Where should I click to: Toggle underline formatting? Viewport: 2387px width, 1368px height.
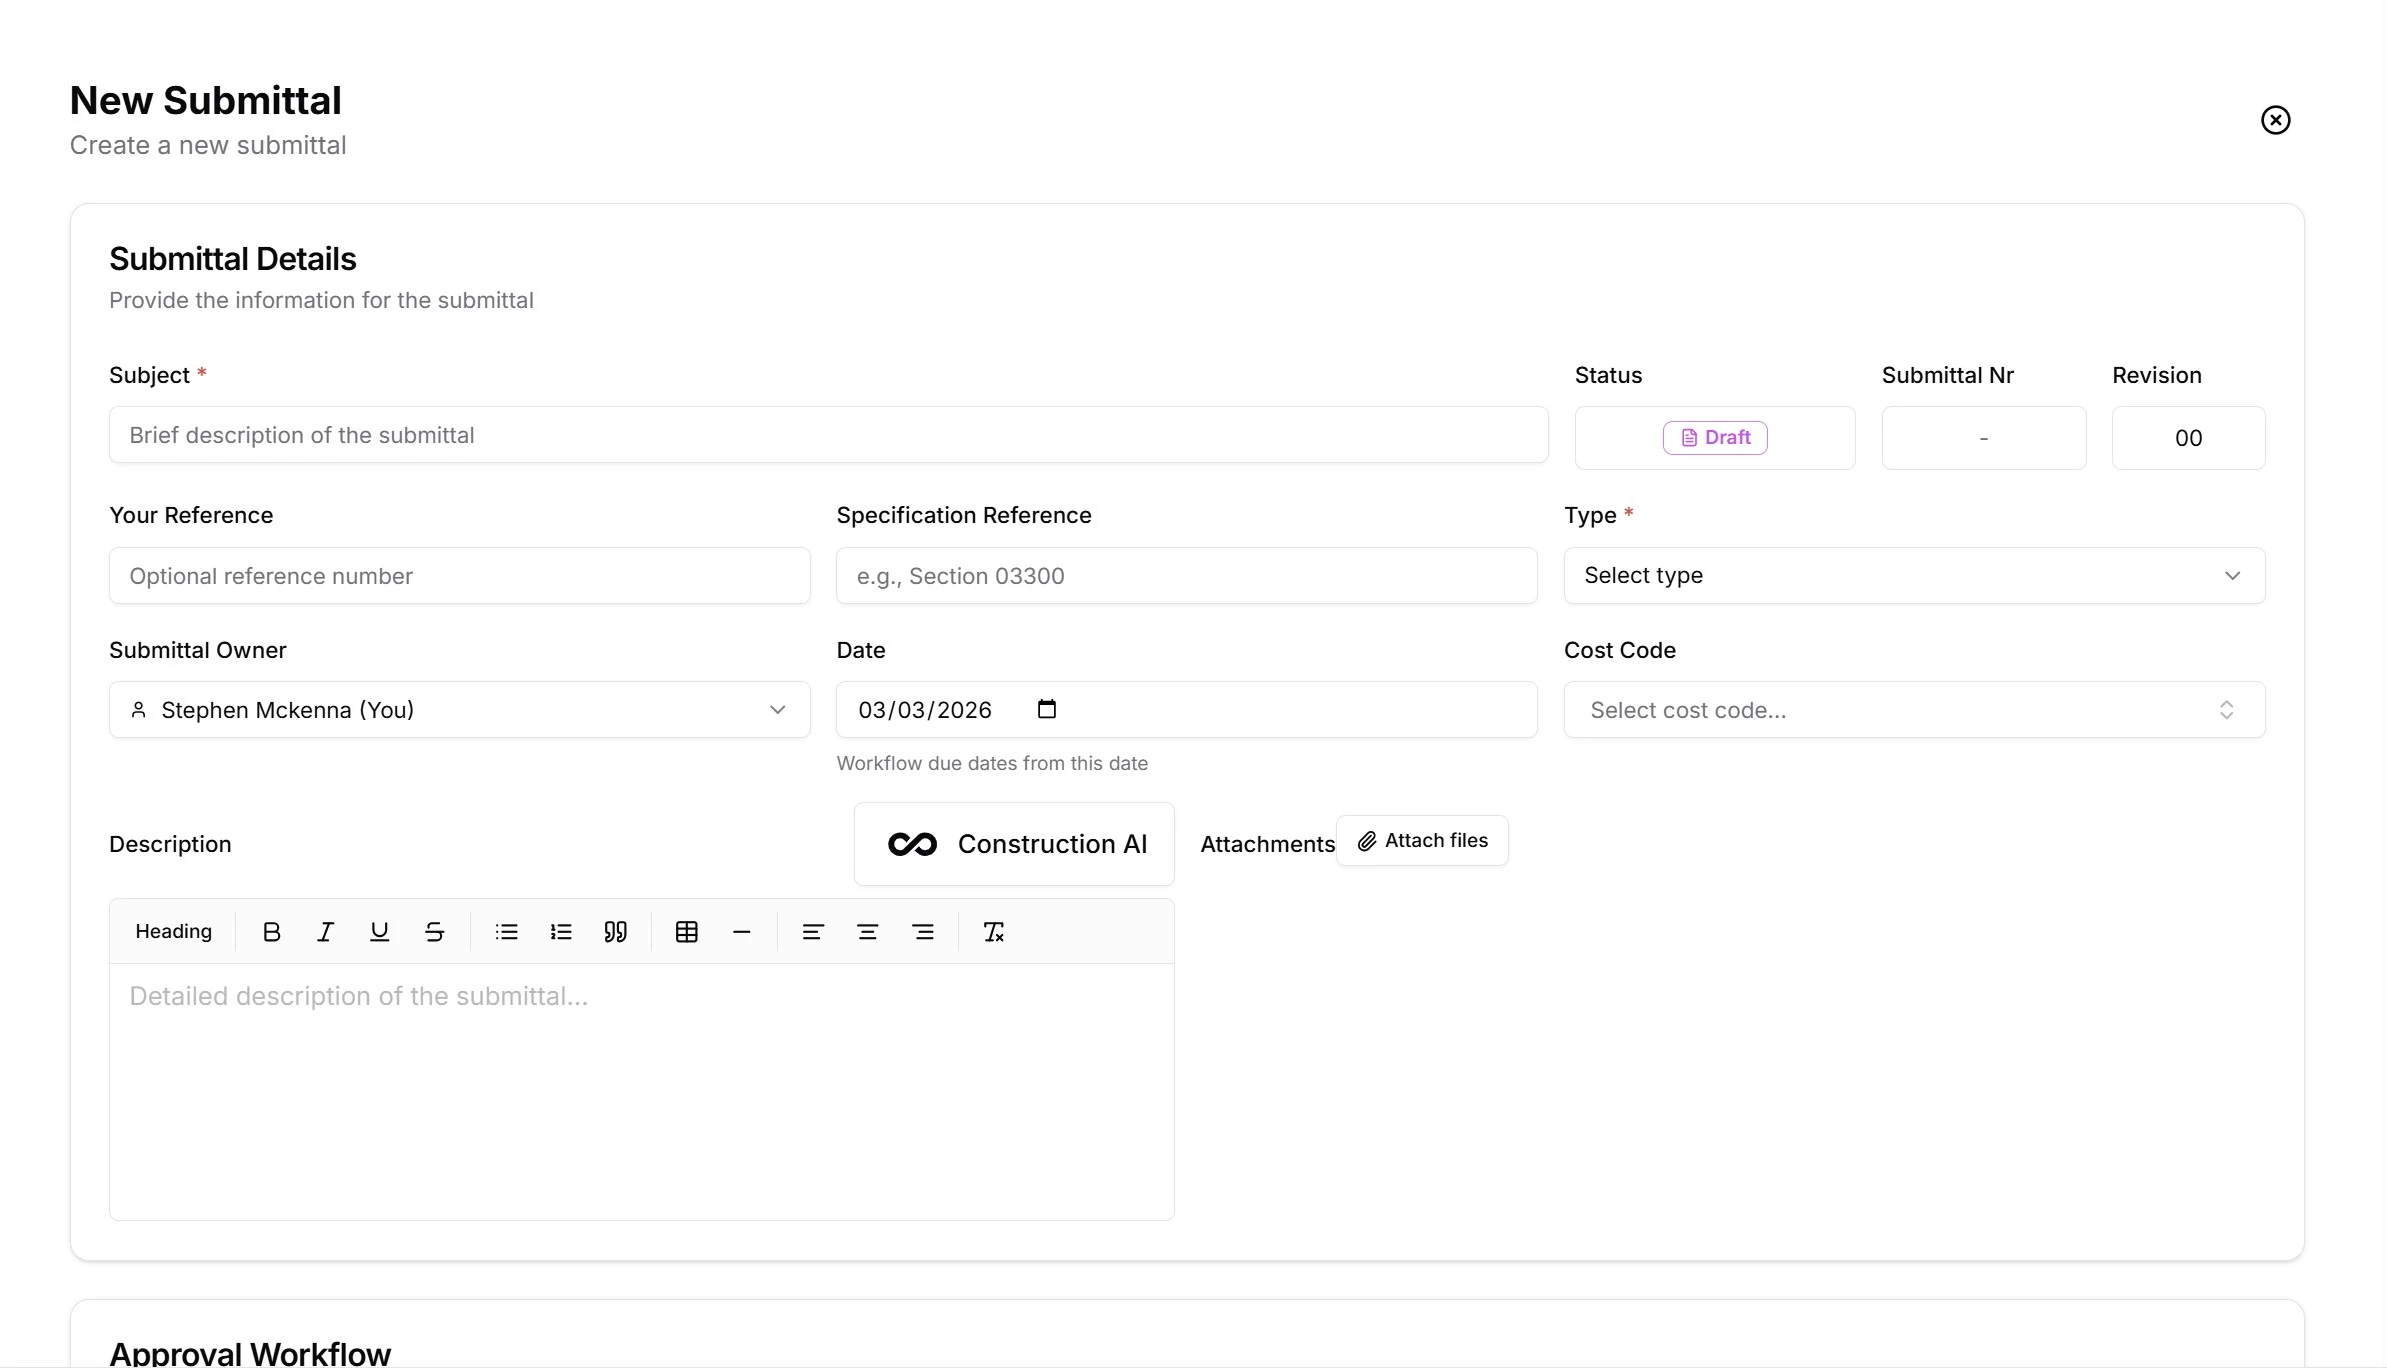(x=379, y=931)
